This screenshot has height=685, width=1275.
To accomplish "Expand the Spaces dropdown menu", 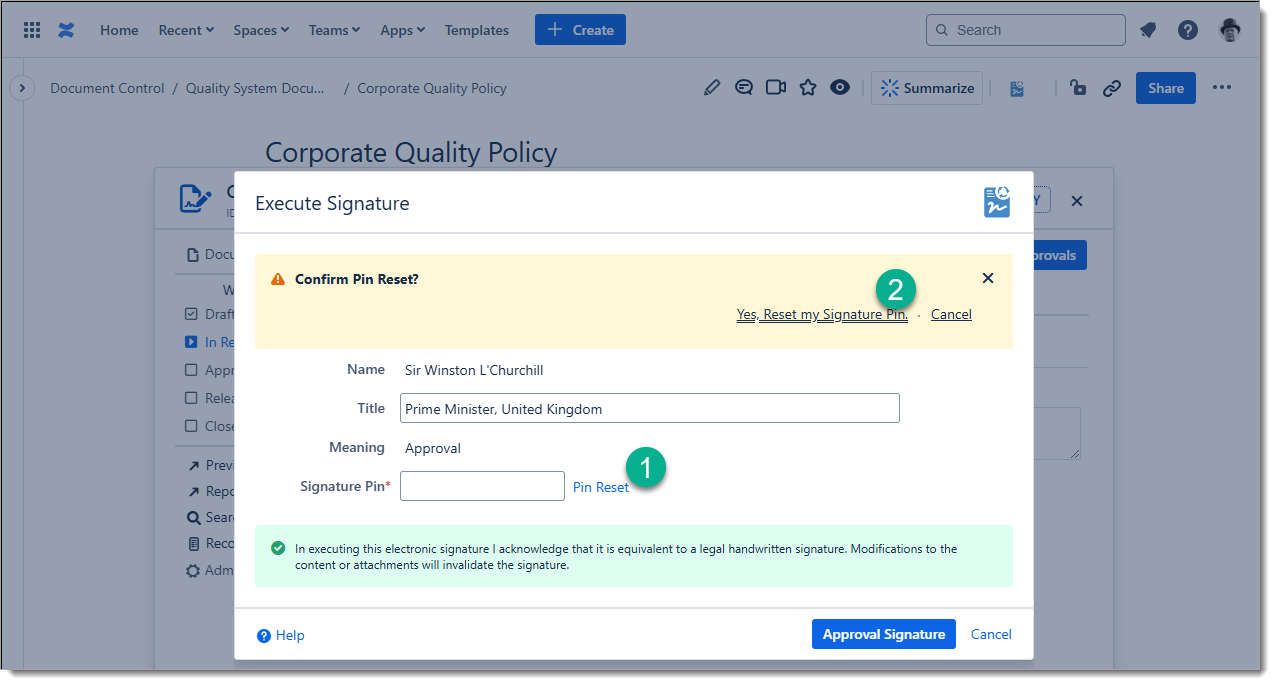I will [261, 30].
